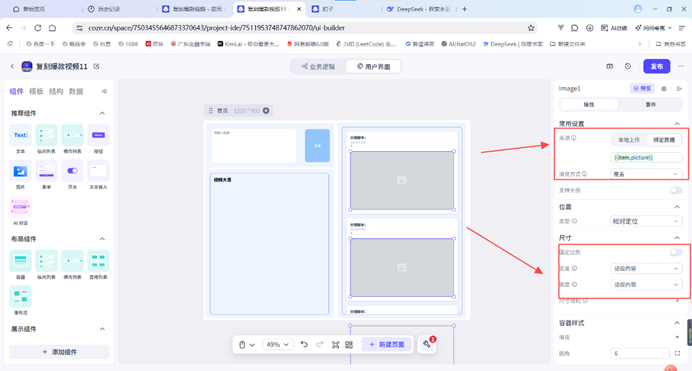
Task: Click the 添加组件 button
Action: (x=60, y=352)
